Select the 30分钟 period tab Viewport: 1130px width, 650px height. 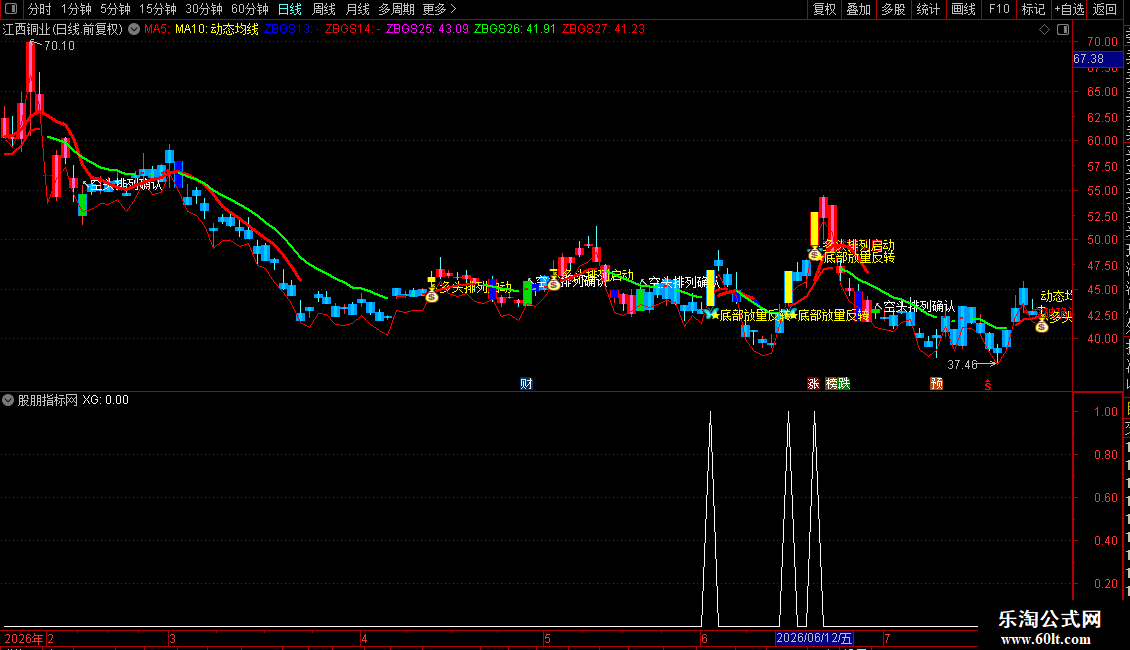[204, 9]
